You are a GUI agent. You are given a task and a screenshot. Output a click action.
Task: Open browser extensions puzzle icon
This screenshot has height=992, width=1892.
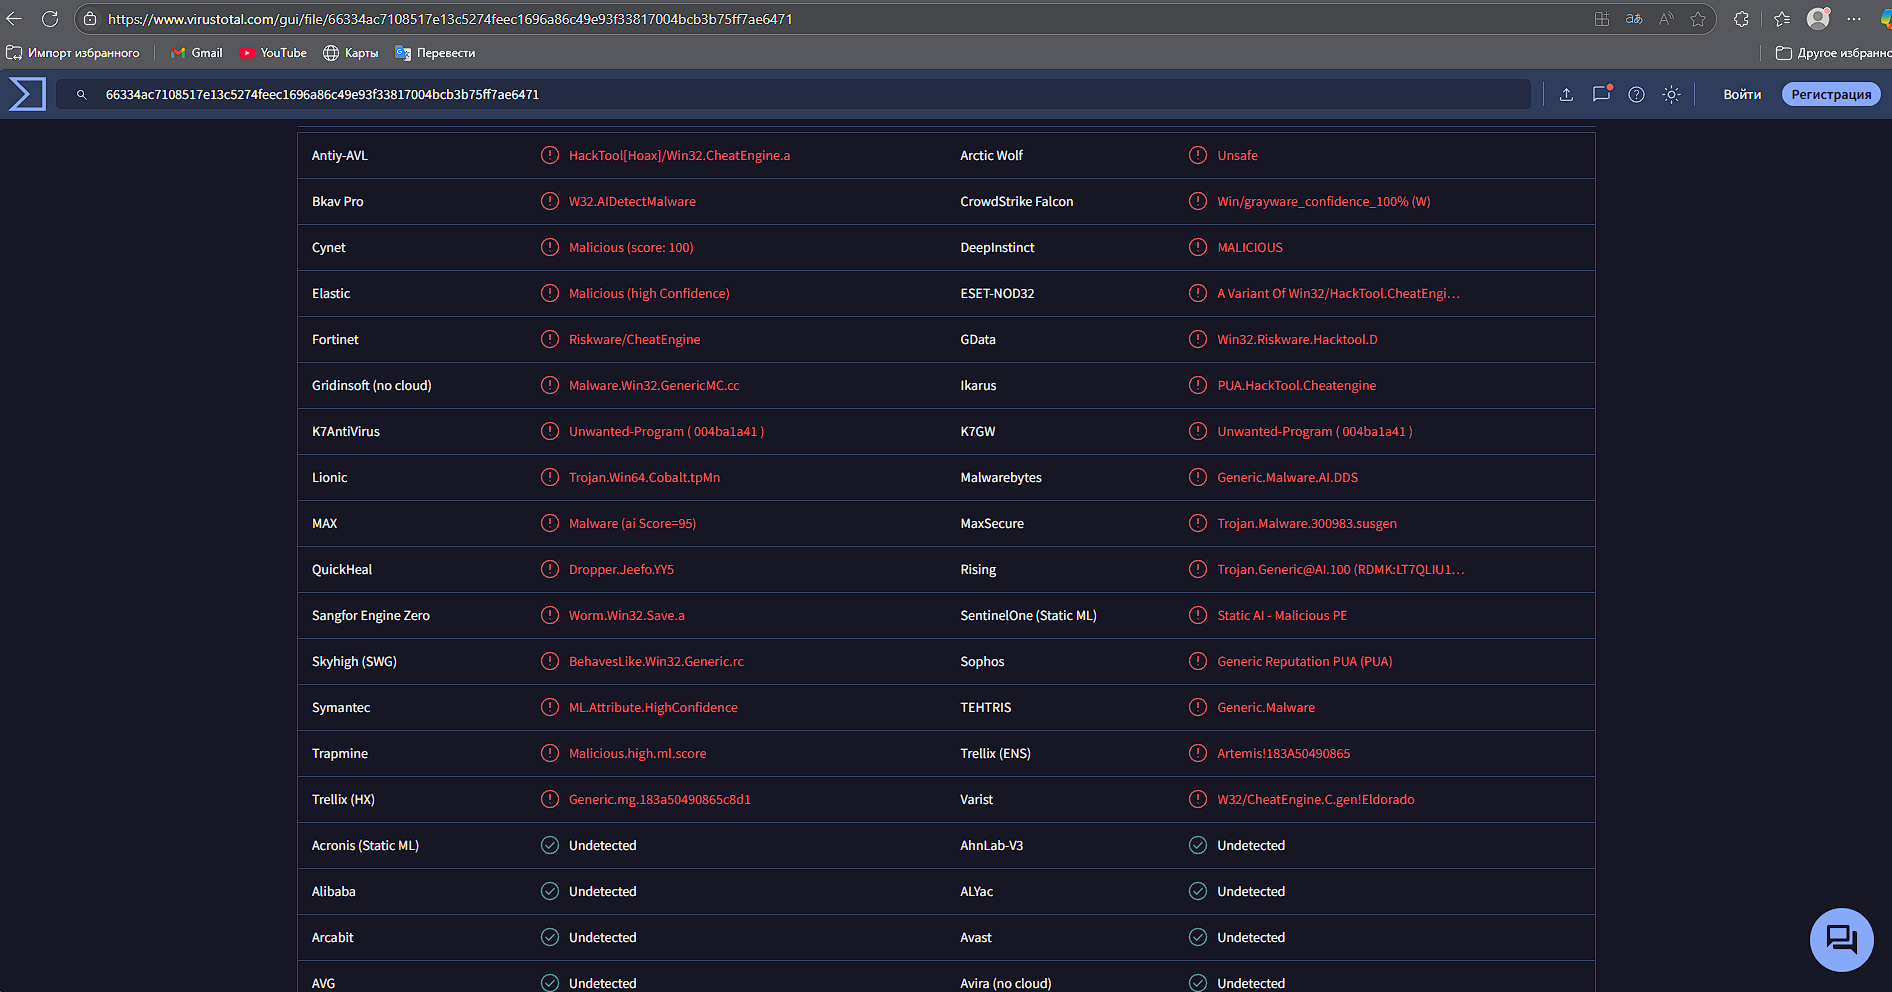pos(1741,19)
